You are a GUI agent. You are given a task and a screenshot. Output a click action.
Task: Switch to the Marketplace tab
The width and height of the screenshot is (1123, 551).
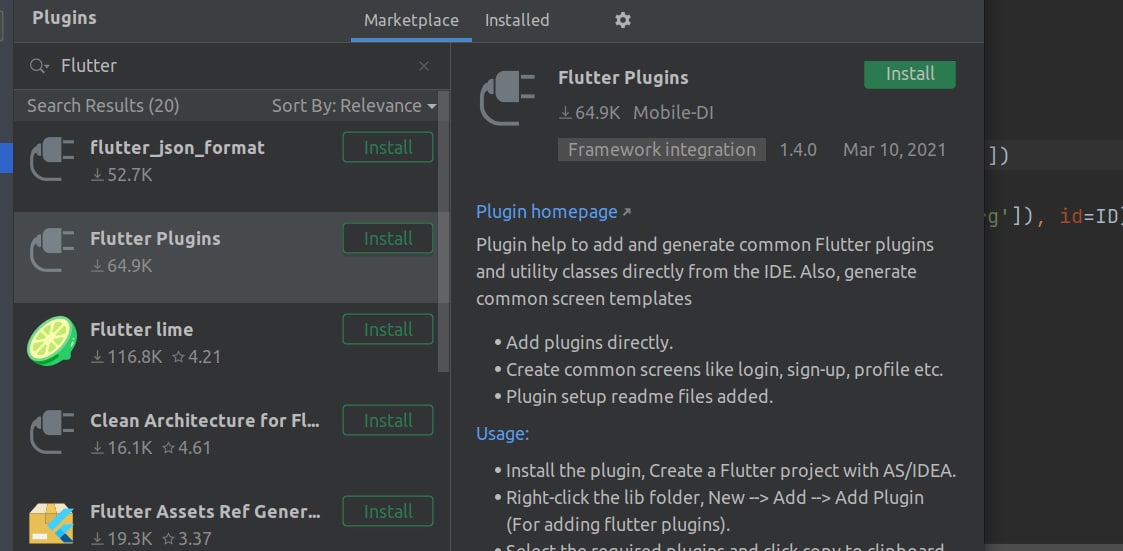click(x=411, y=20)
